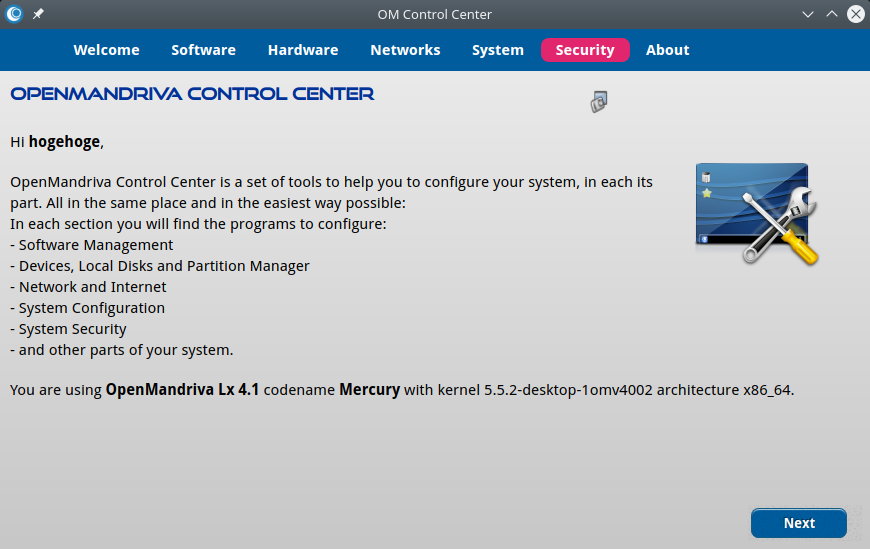Viewport: 870px width, 549px height.
Task: Go to the Networks tab
Action: pyautogui.click(x=405, y=50)
